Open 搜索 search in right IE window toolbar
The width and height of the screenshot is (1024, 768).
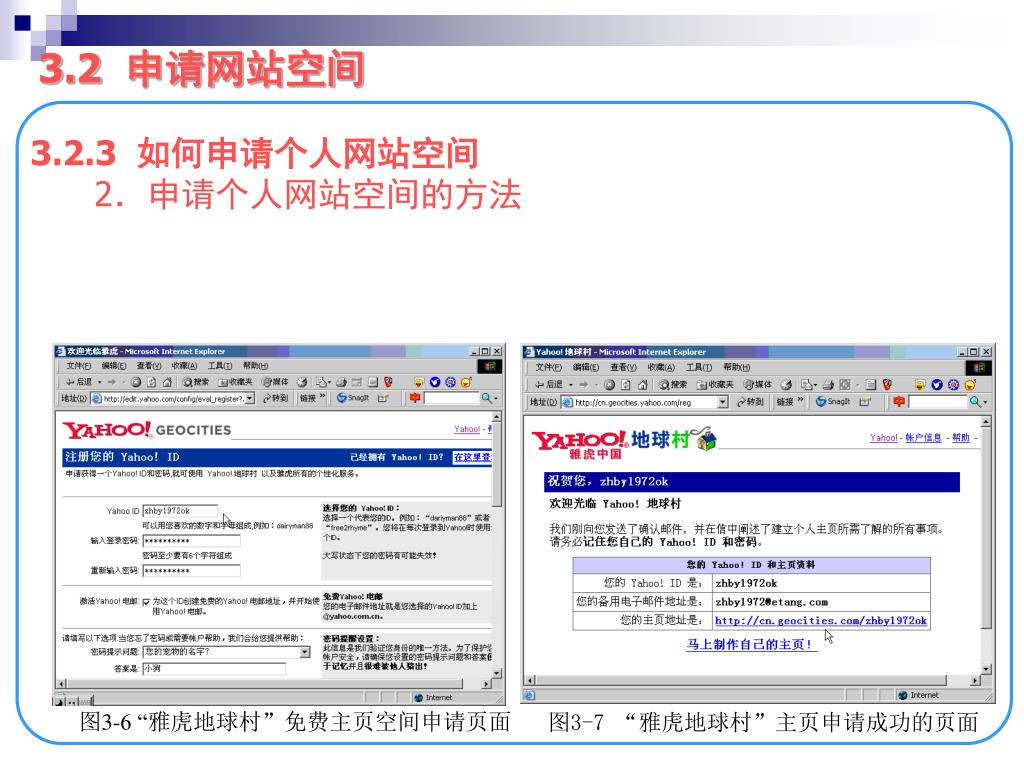point(673,385)
